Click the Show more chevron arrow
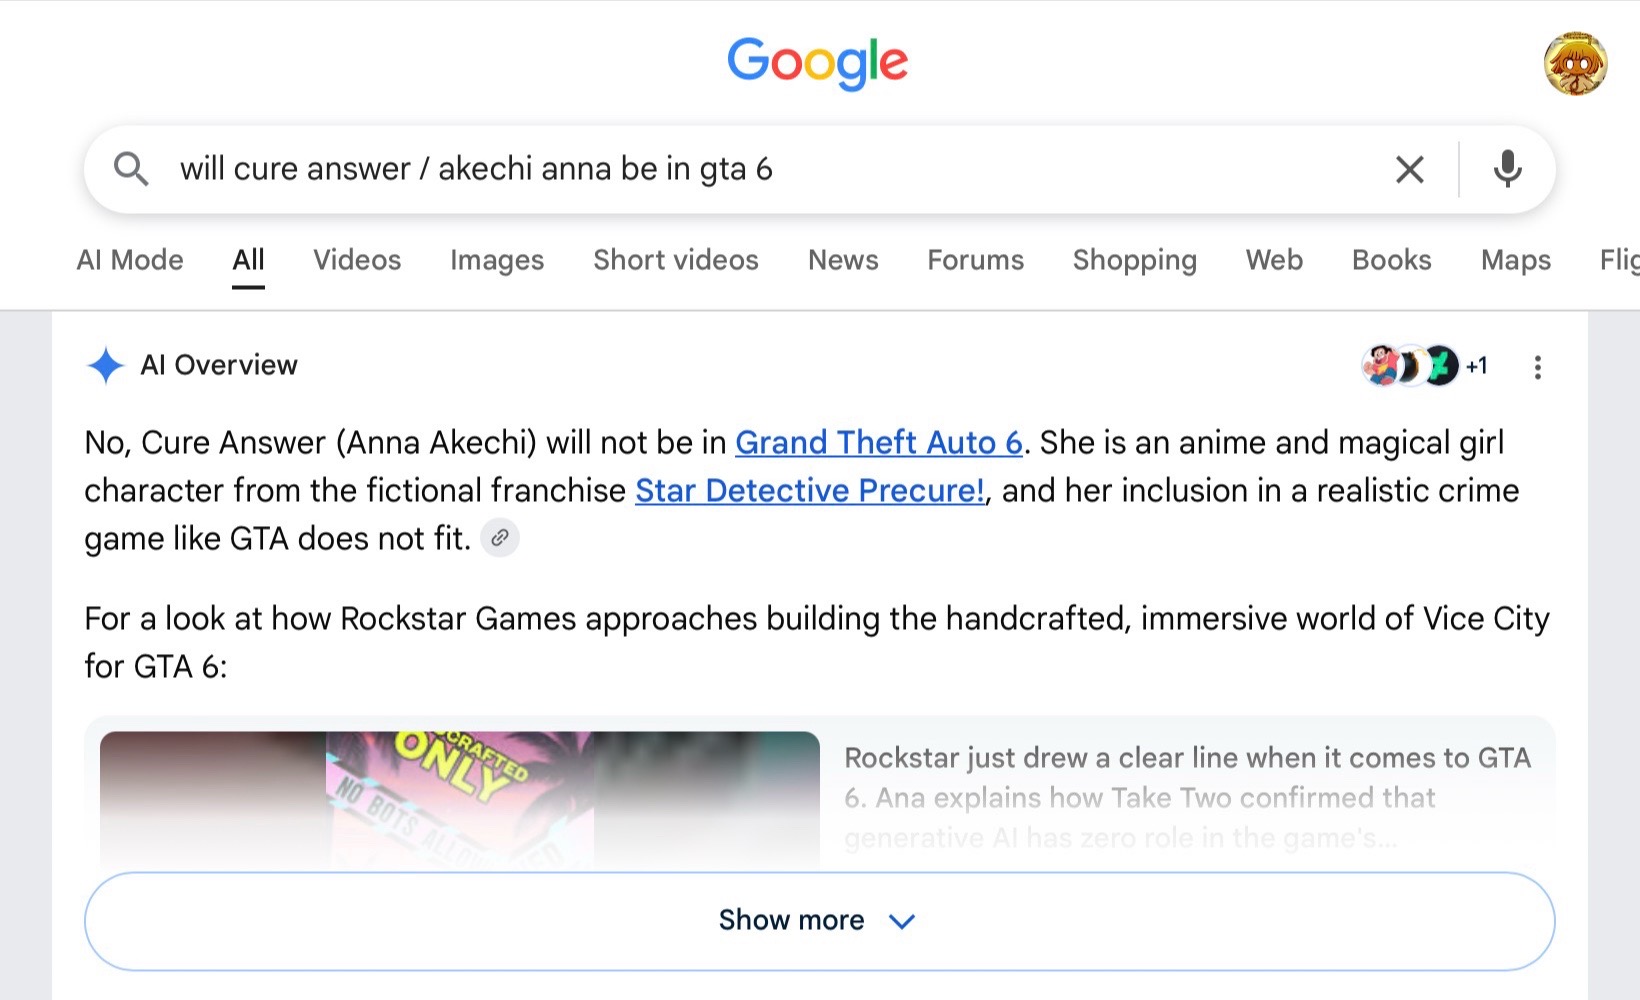1640x1000 pixels. pos(902,921)
